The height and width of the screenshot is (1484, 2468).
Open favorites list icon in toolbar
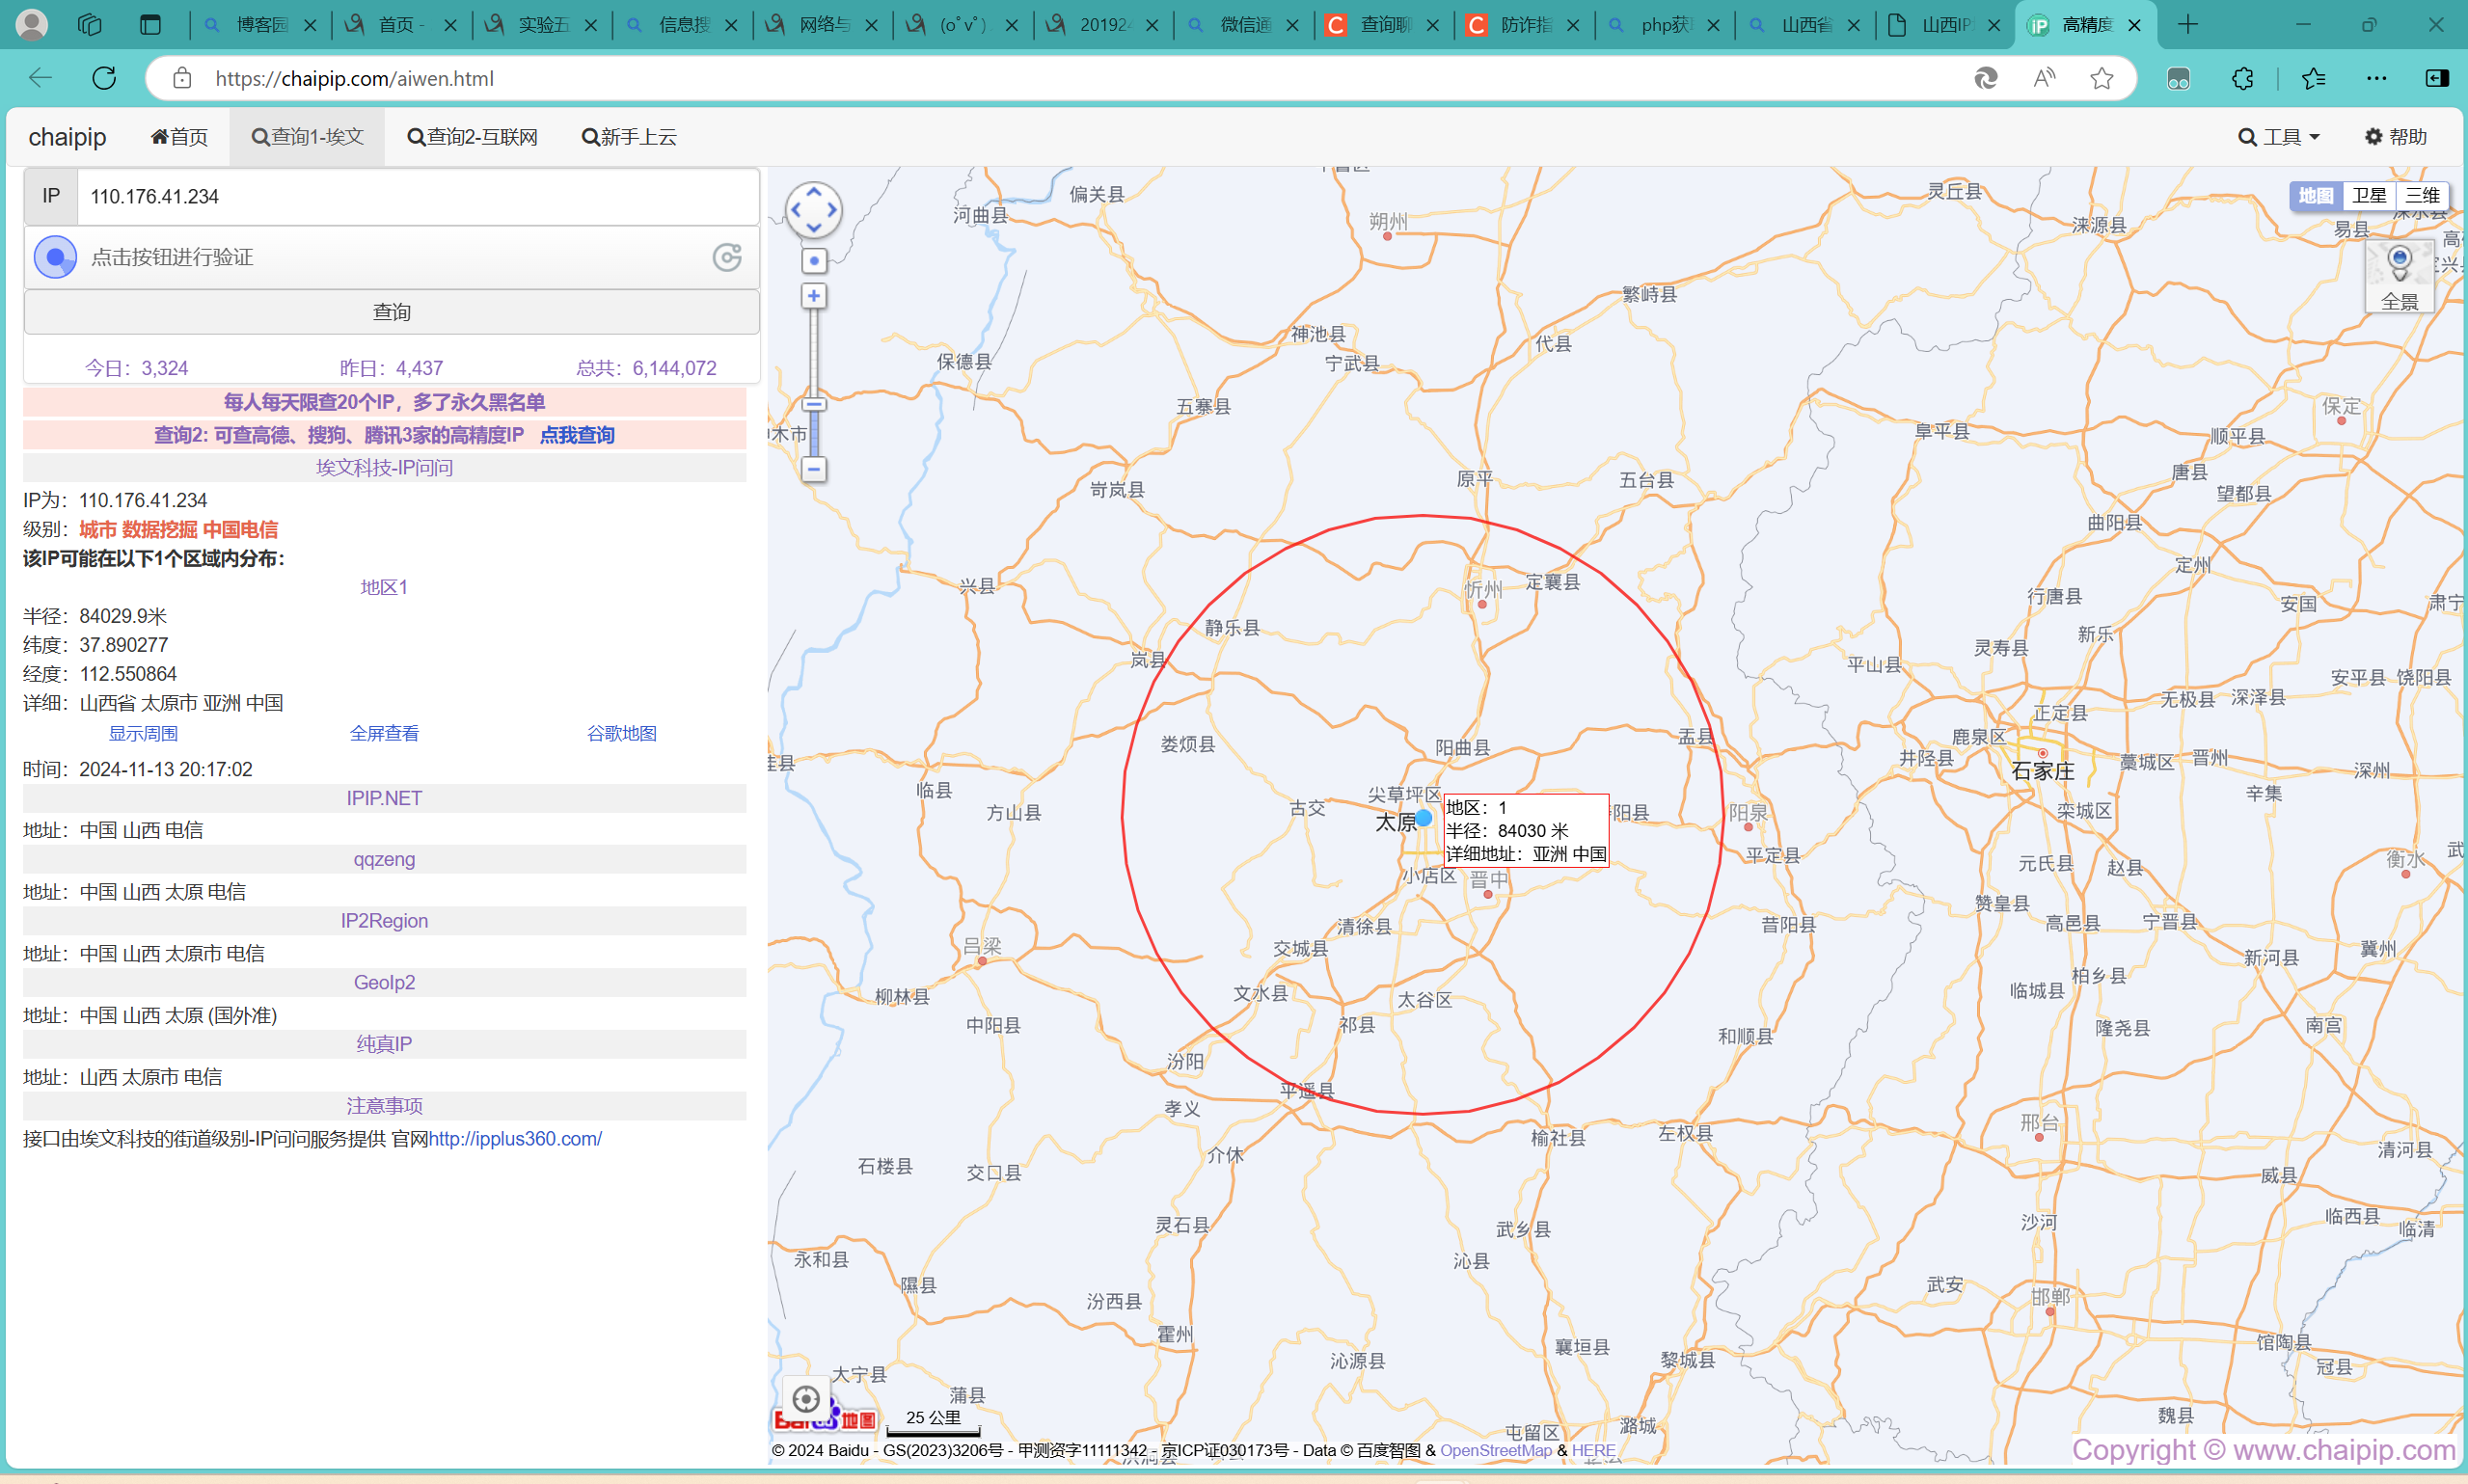[2313, 78]
